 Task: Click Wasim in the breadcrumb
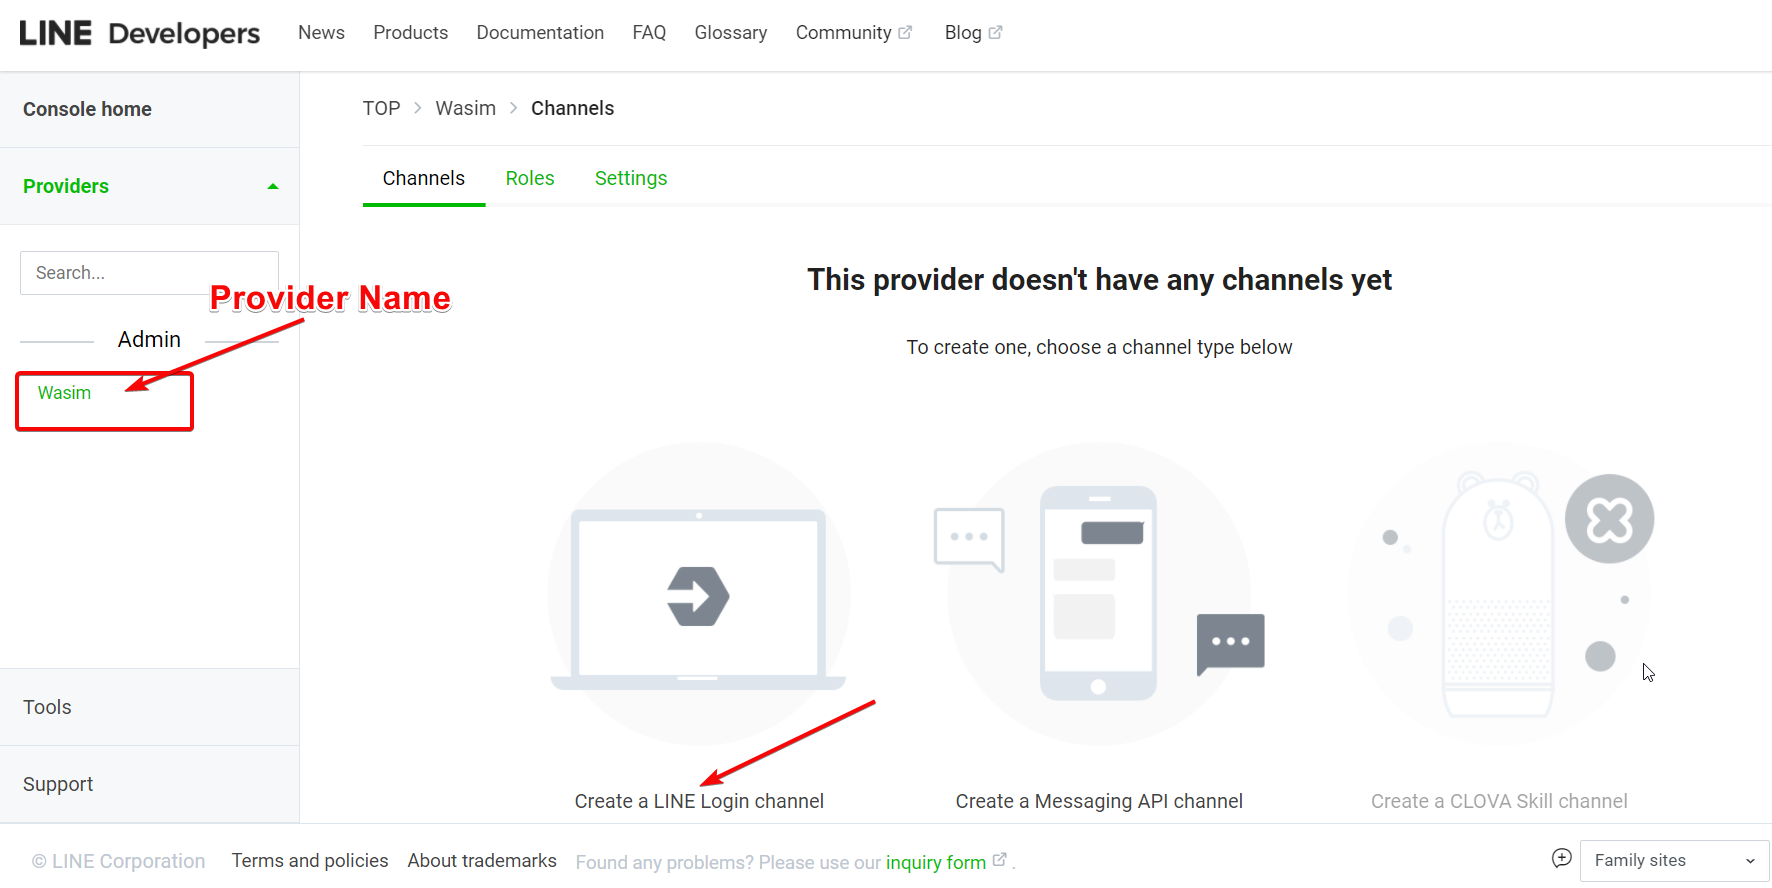(x=465, y=108)
